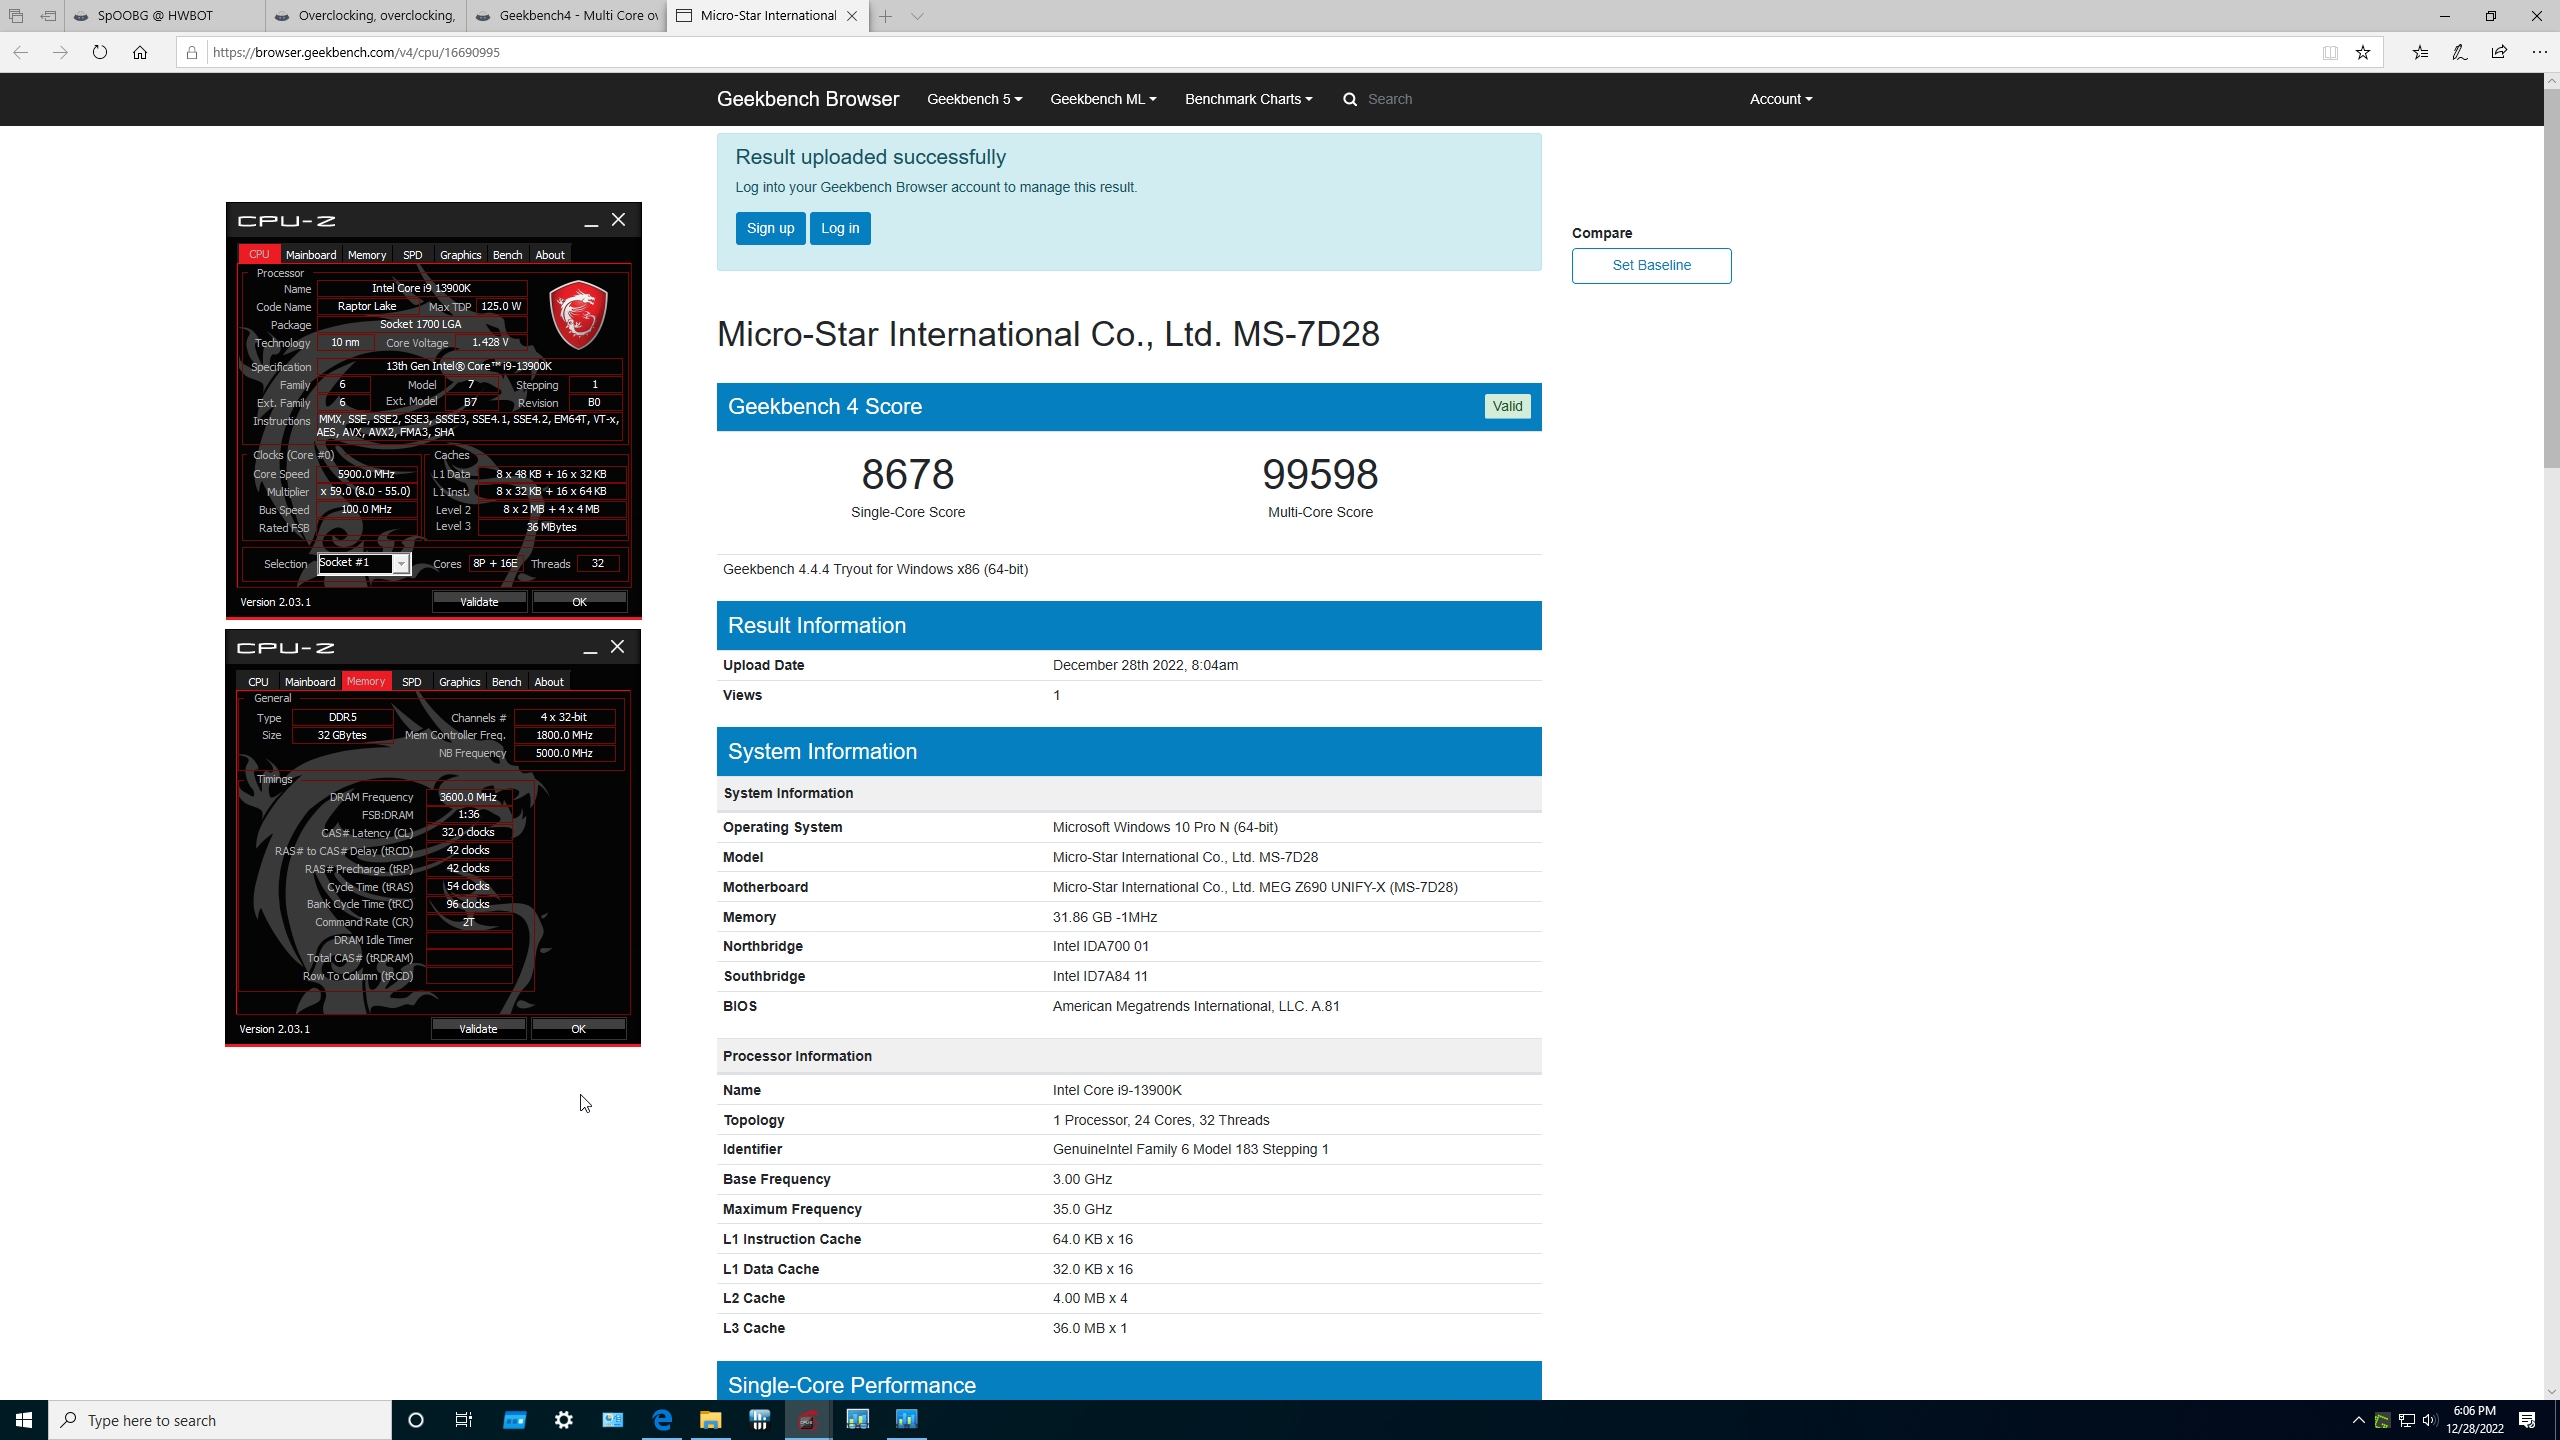Open the Graphics tab in bottom CPU-Z

point(460,682)
